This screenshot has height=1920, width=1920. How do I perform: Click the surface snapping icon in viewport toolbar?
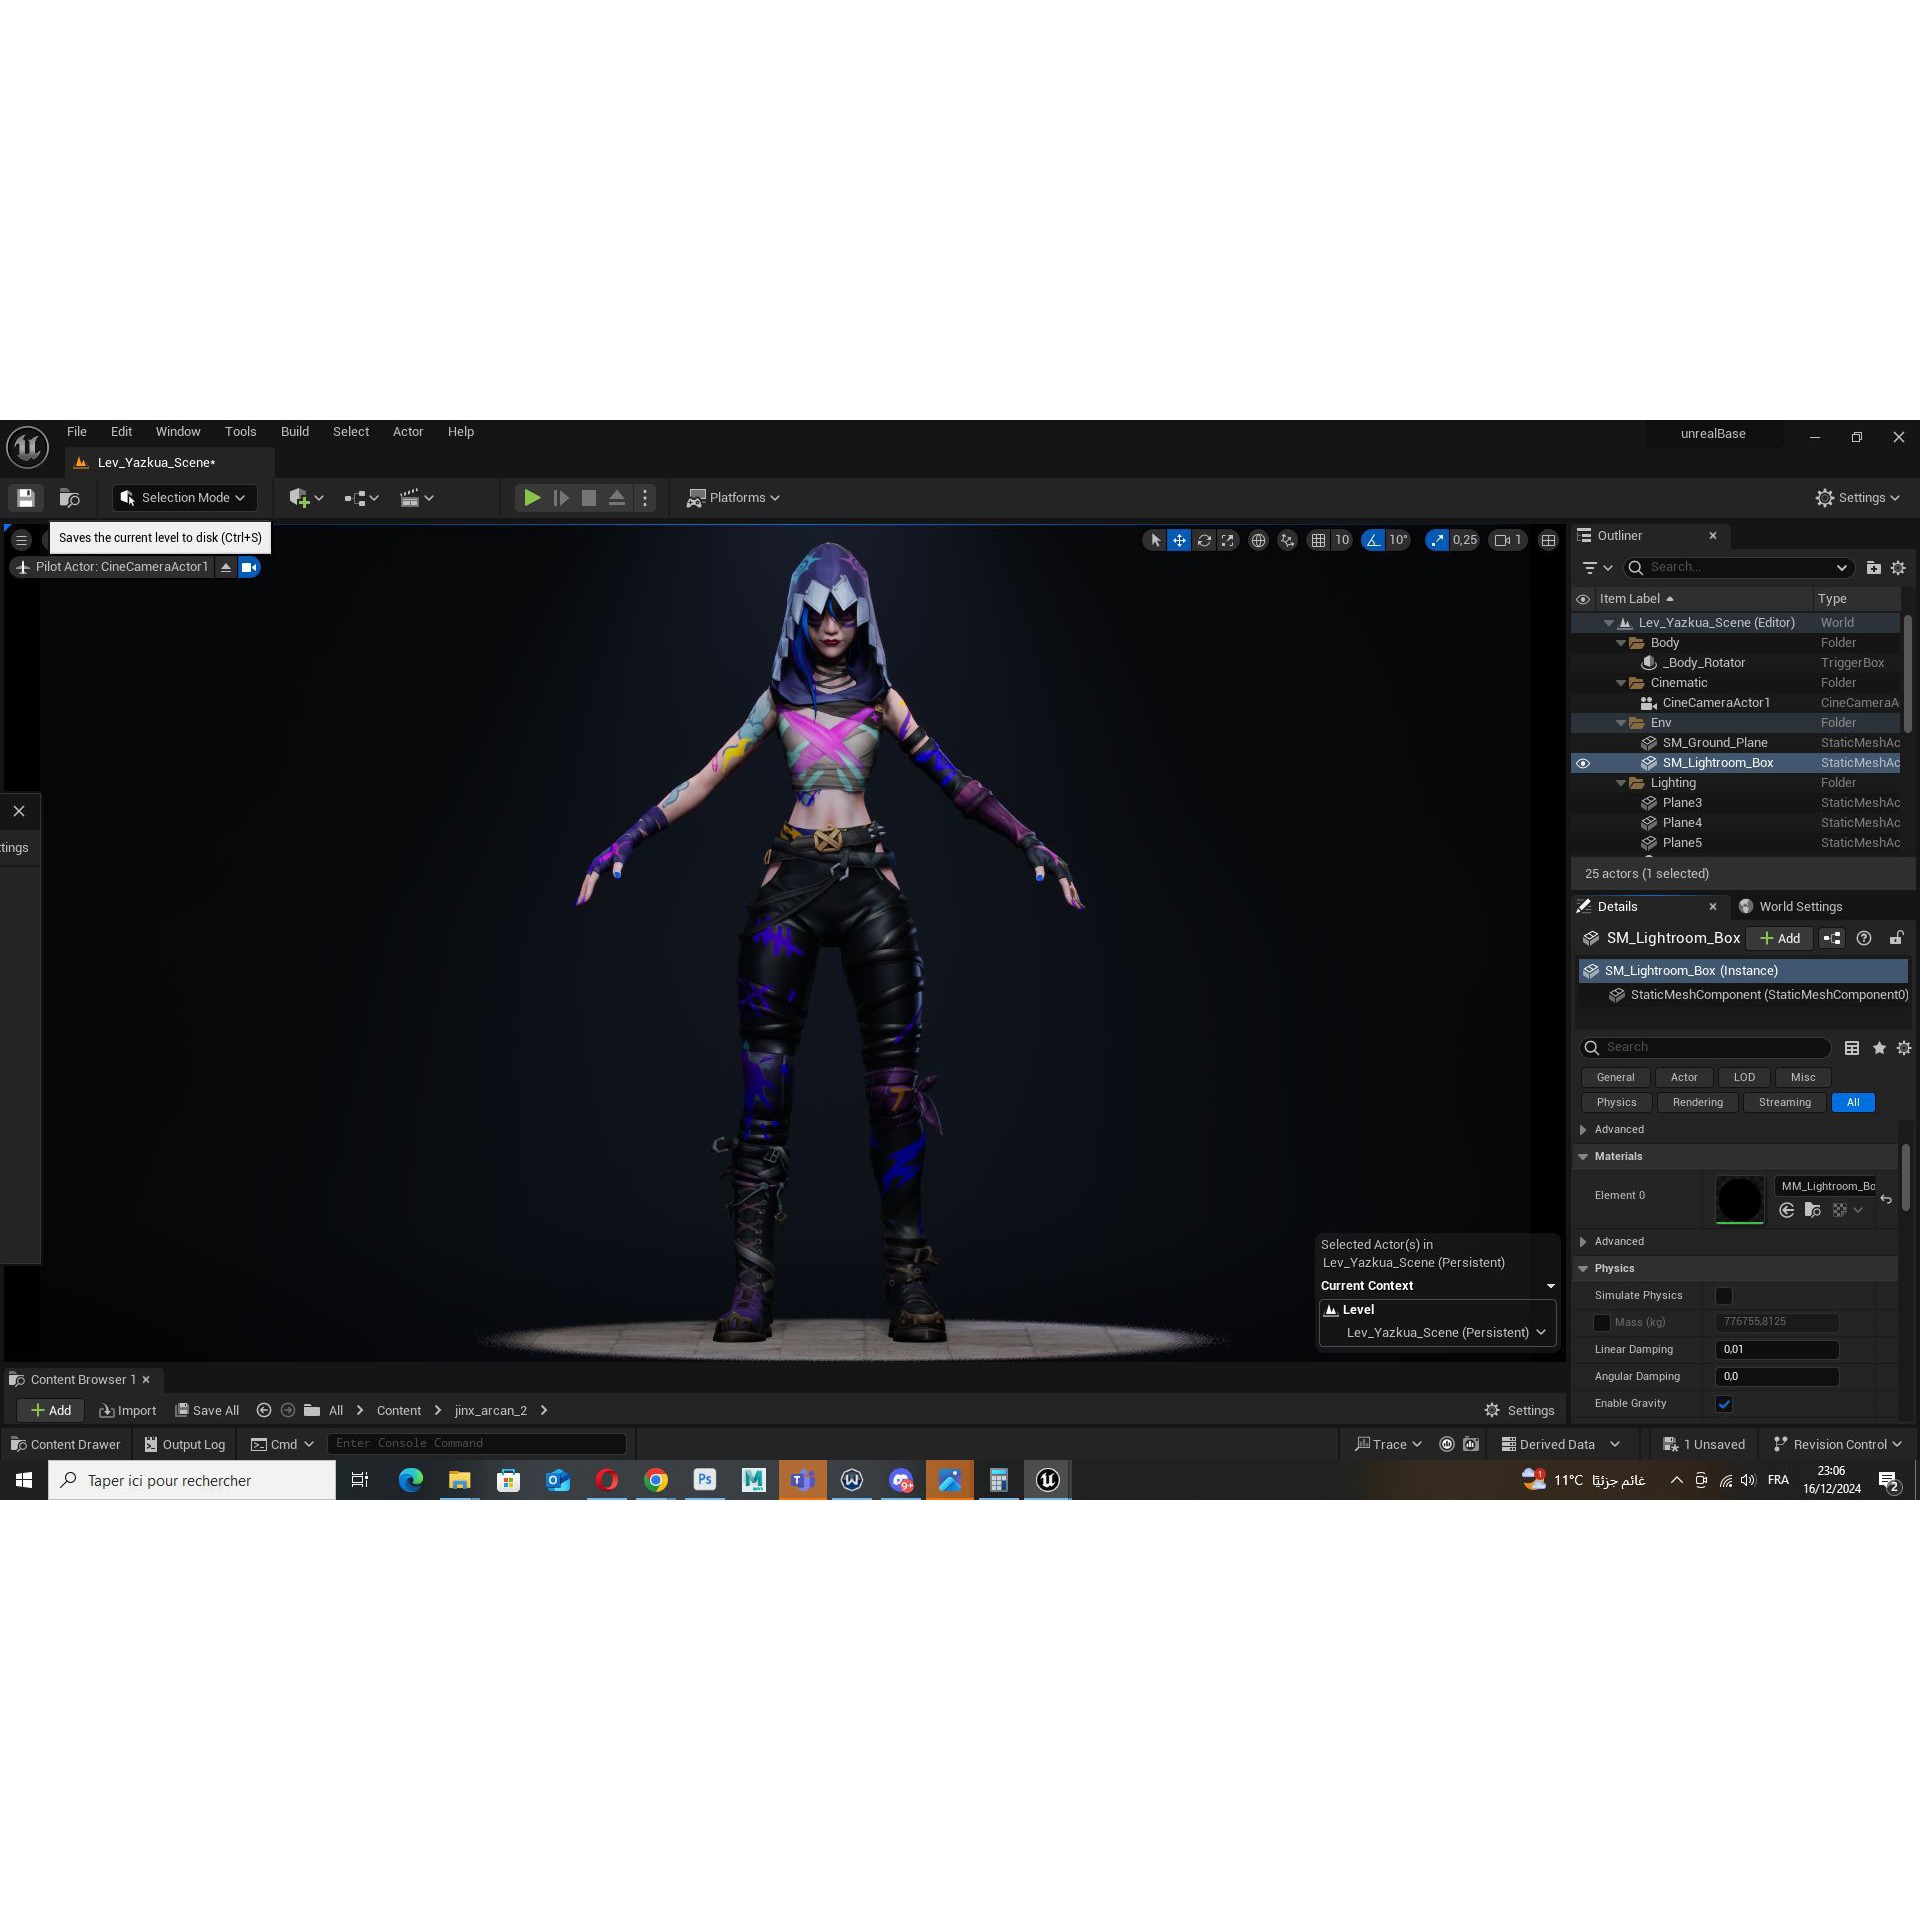click(1288, 540)
